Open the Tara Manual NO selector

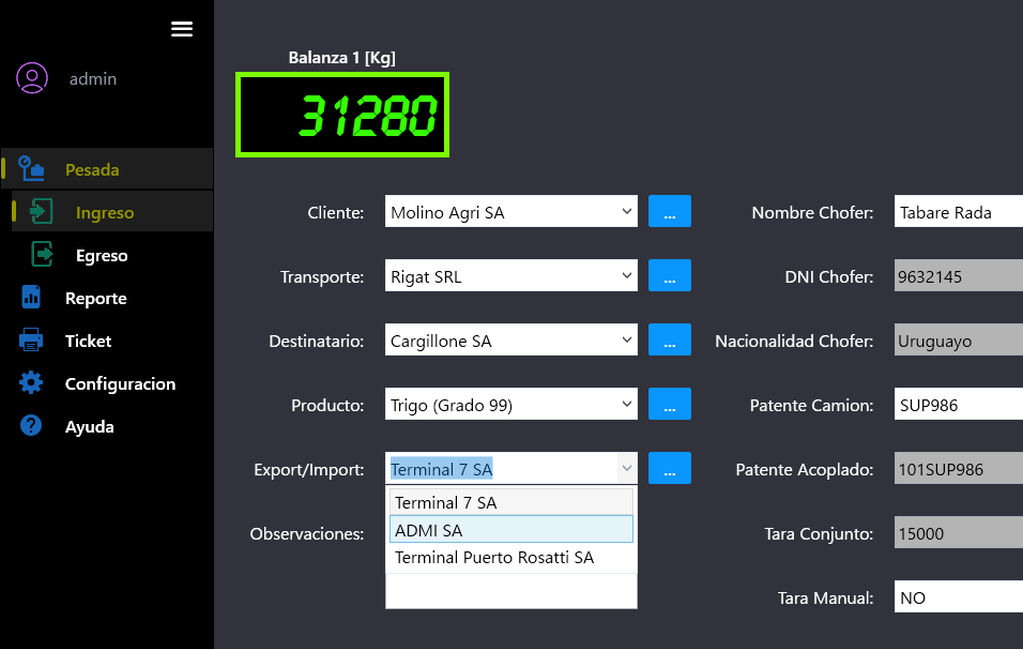pyautogui.click(x=957, y=598)
